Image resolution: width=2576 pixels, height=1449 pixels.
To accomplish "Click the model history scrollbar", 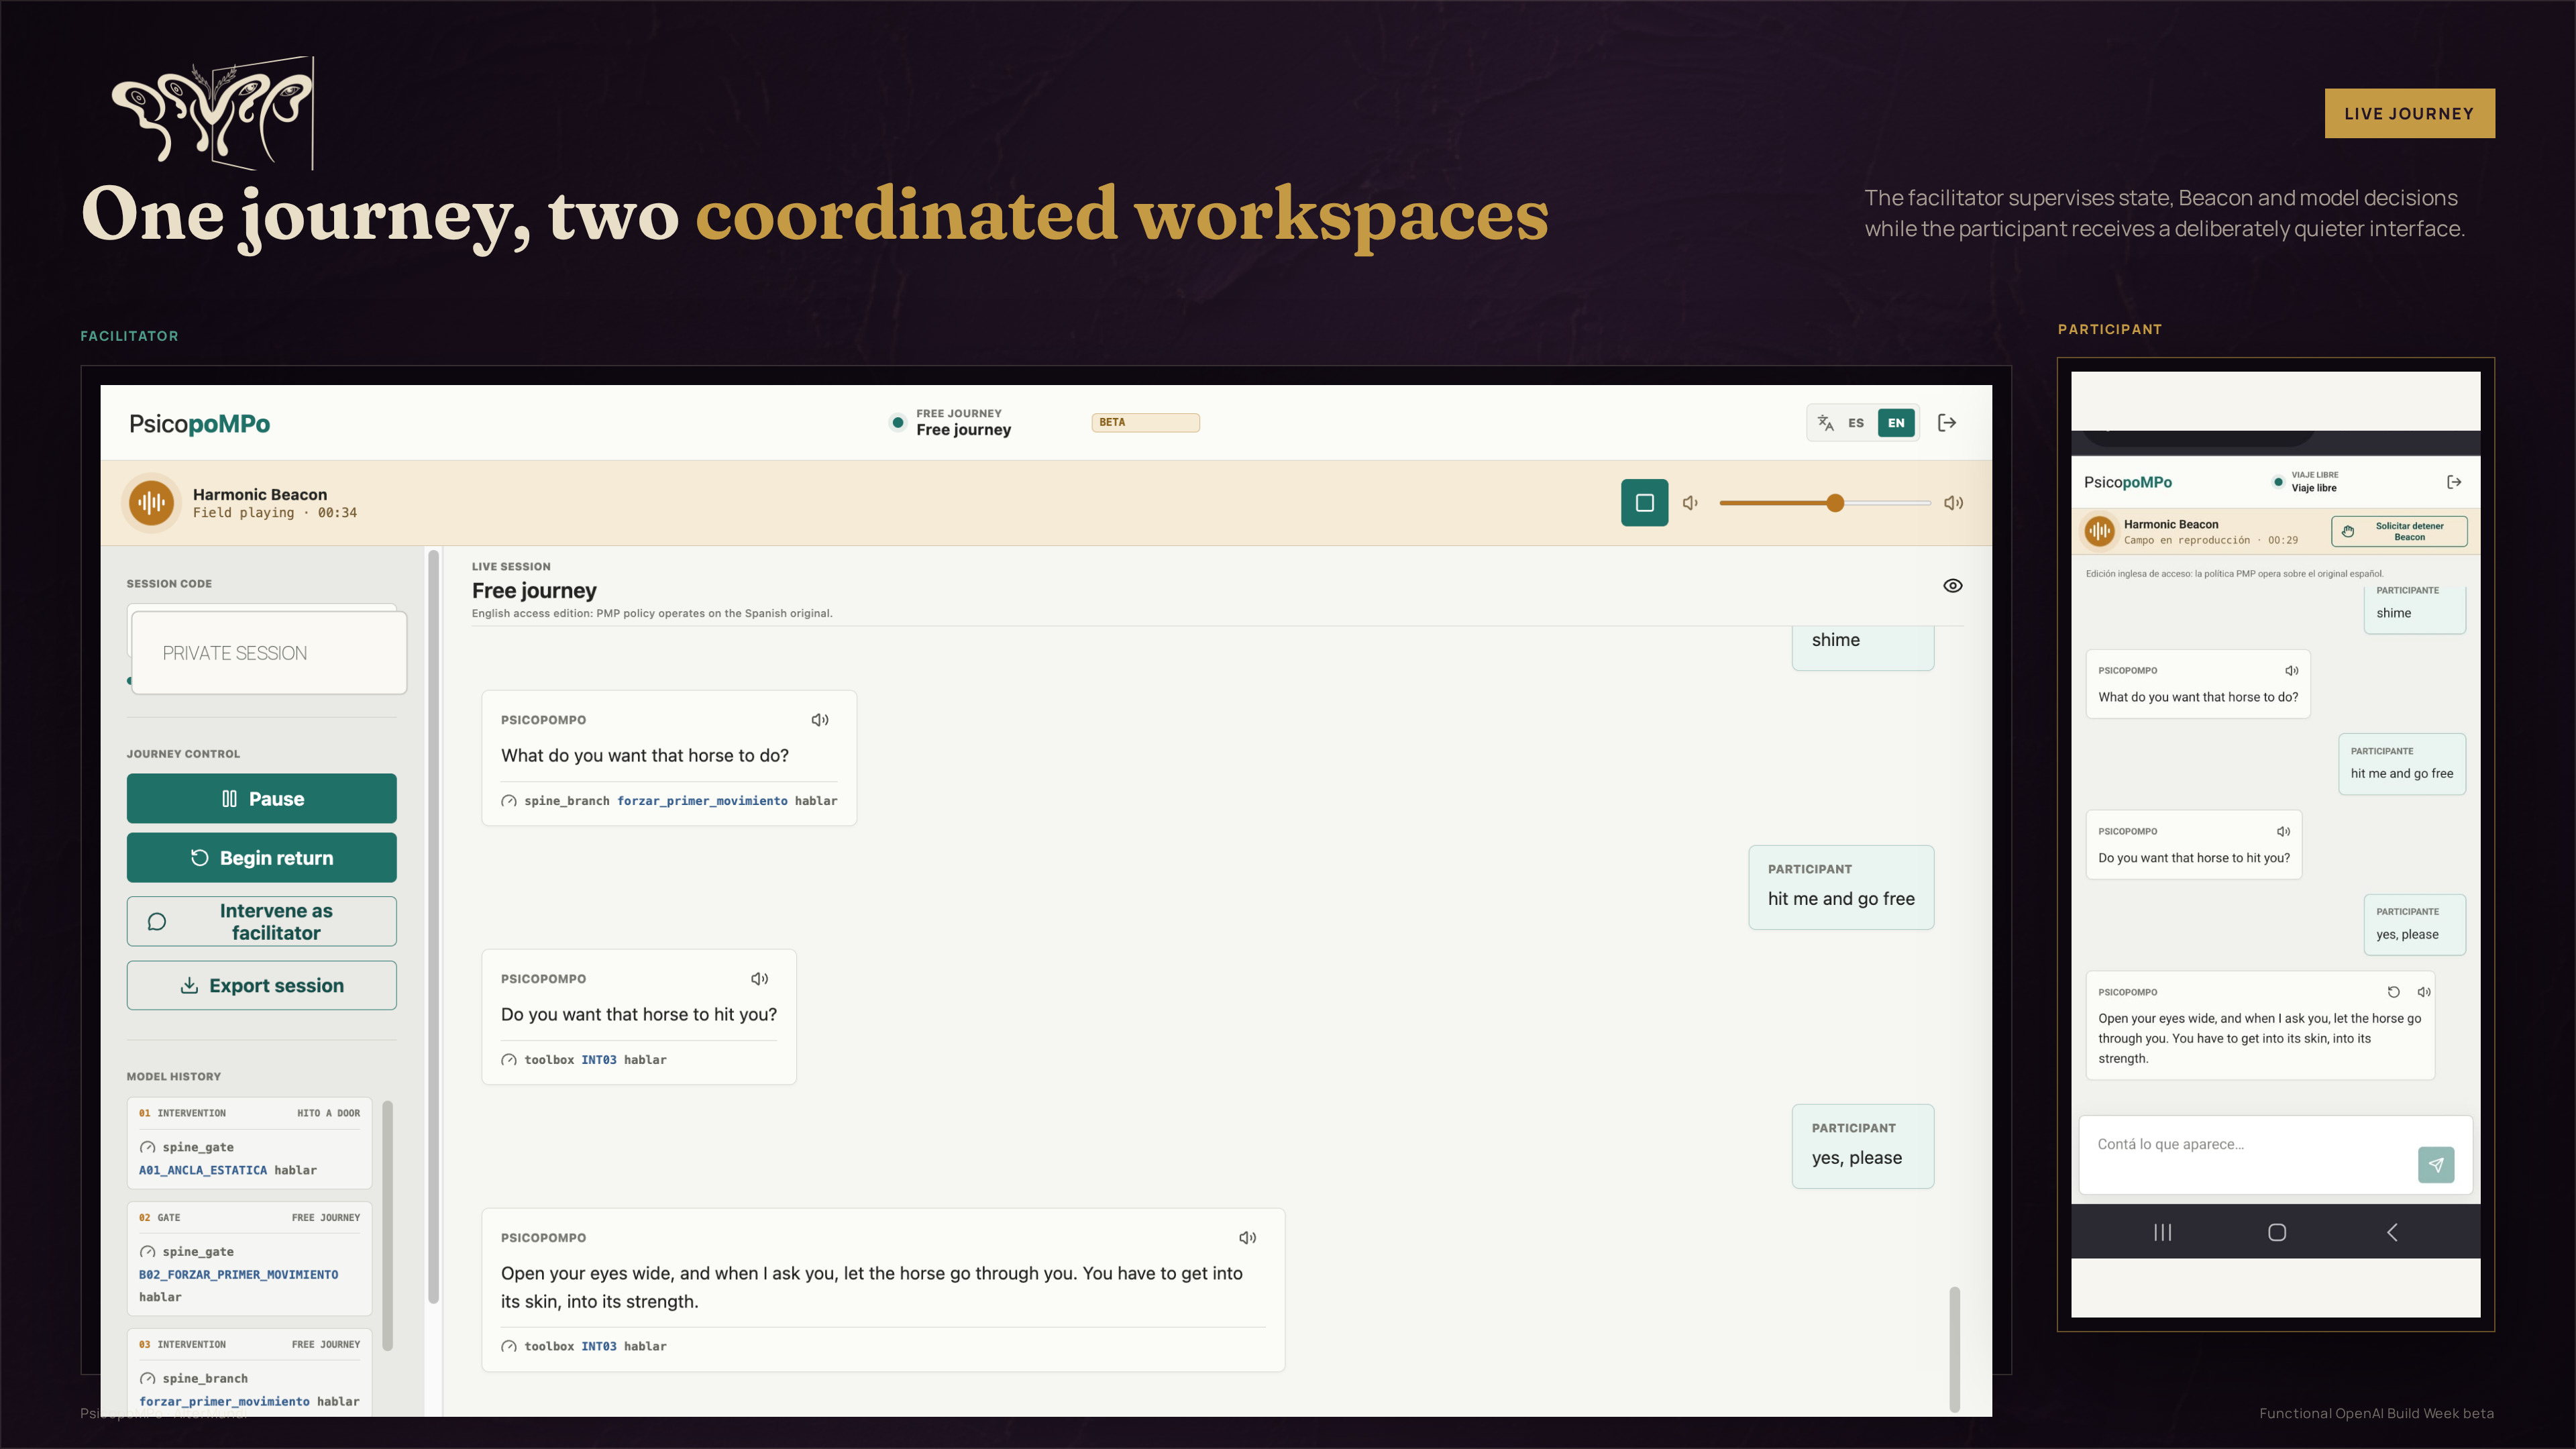I will pos(388,1226).
